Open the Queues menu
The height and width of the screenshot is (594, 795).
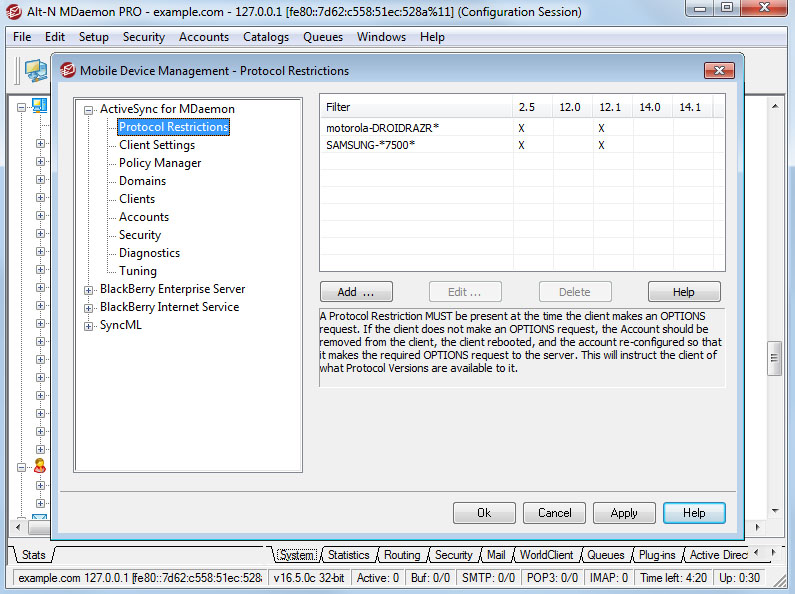pos(323,37)
